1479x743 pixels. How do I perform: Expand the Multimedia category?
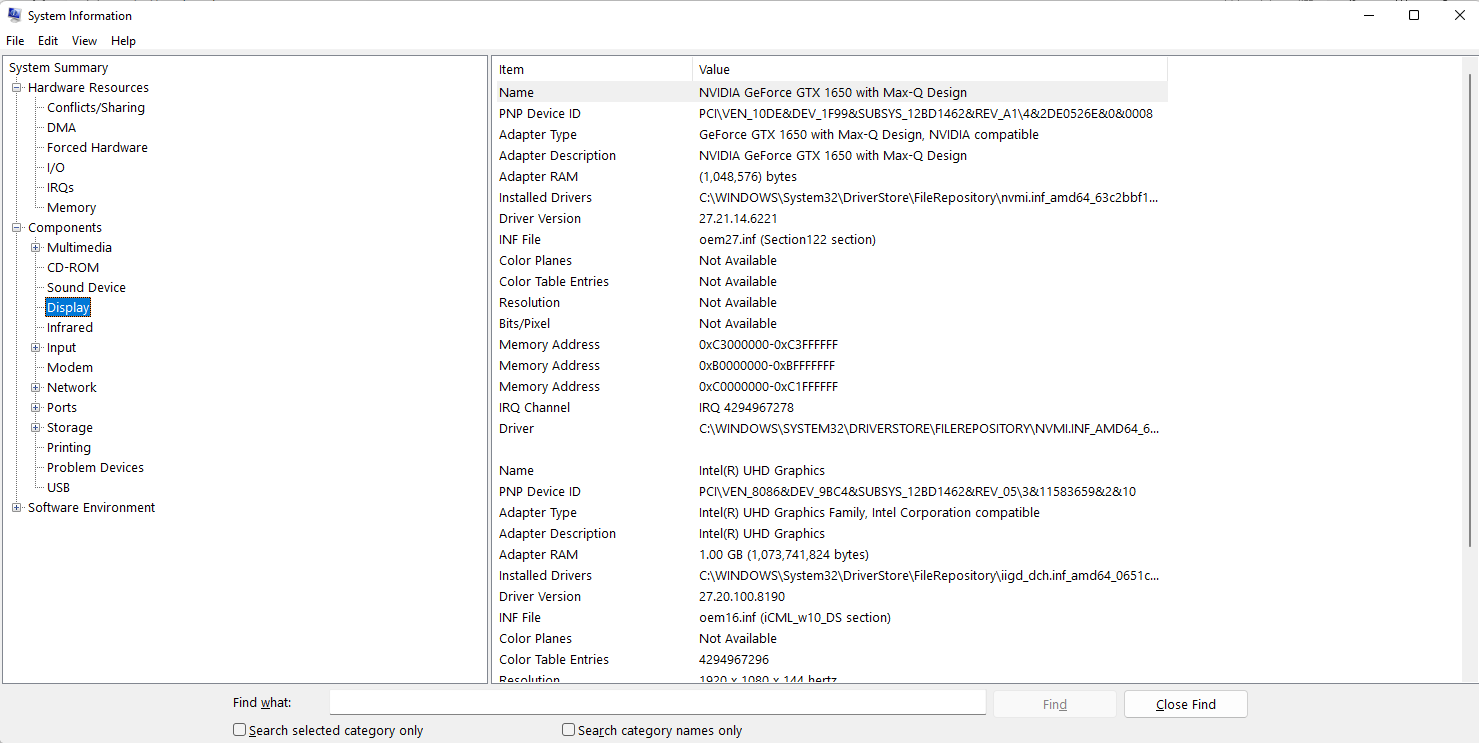36,248
